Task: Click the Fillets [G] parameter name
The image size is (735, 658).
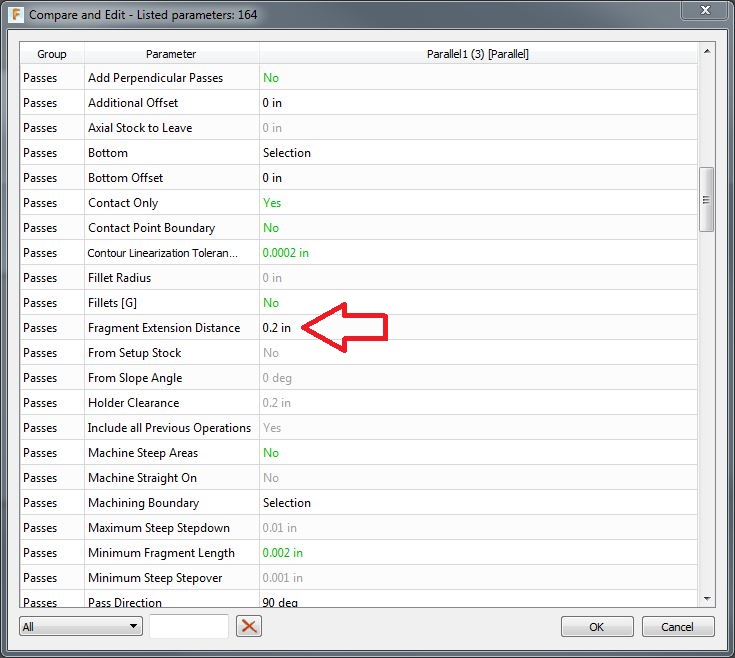Action: (x=112, y=303)
